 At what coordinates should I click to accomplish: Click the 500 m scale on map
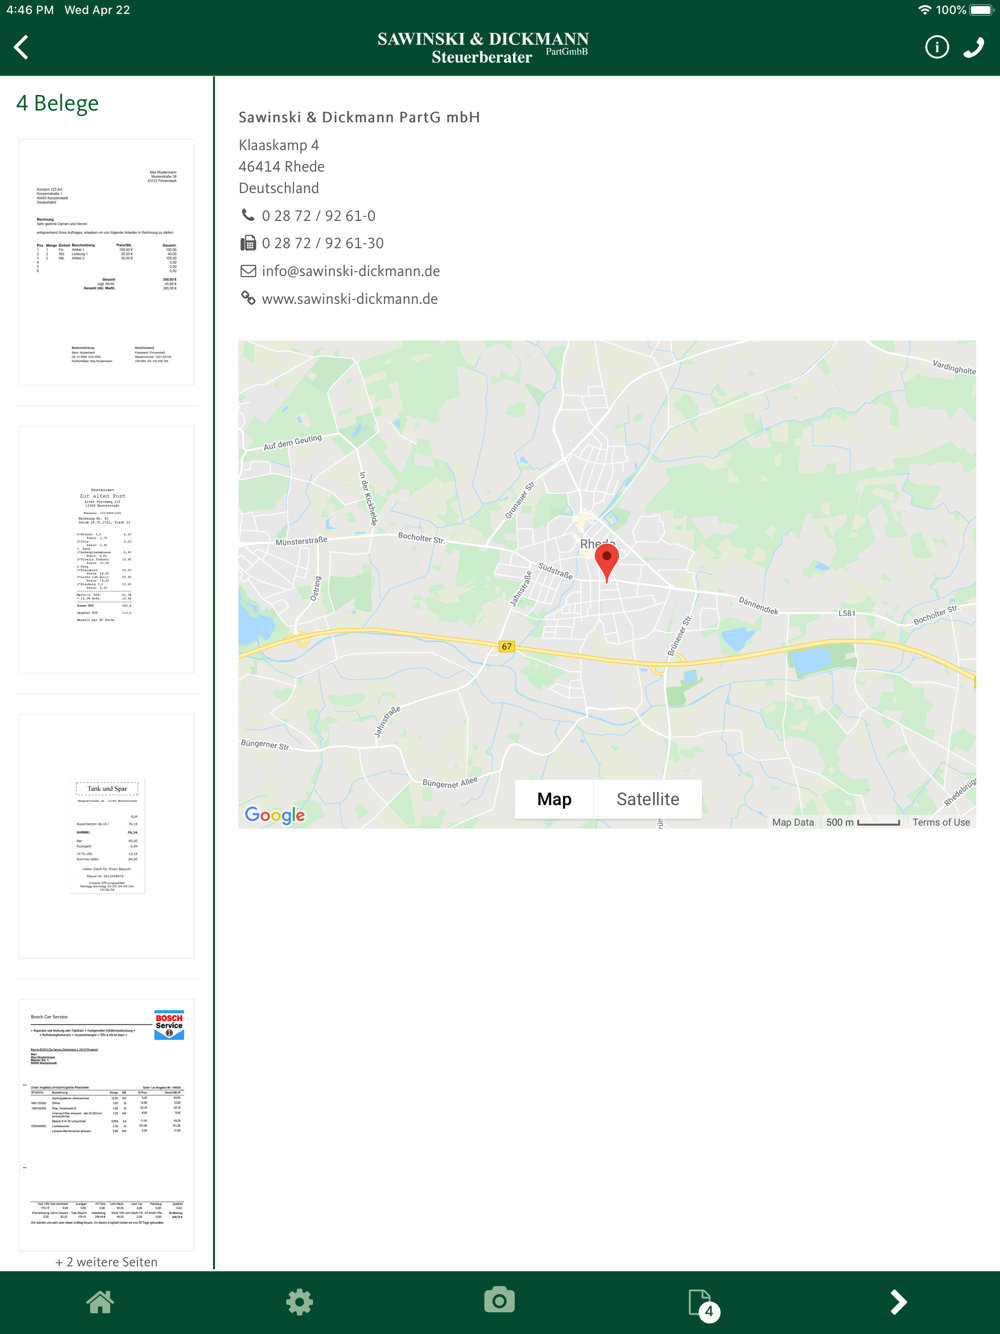point(863,822)
